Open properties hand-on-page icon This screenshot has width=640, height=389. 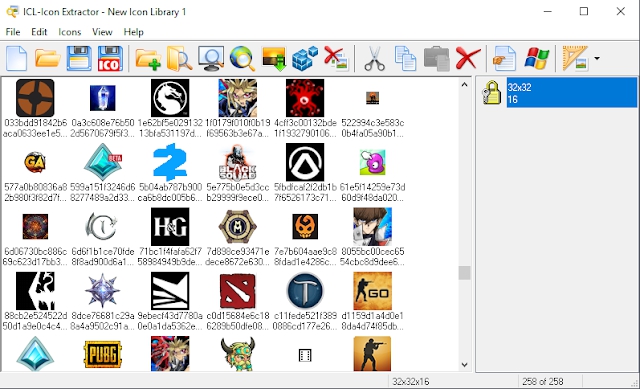[x=504, y=59]
